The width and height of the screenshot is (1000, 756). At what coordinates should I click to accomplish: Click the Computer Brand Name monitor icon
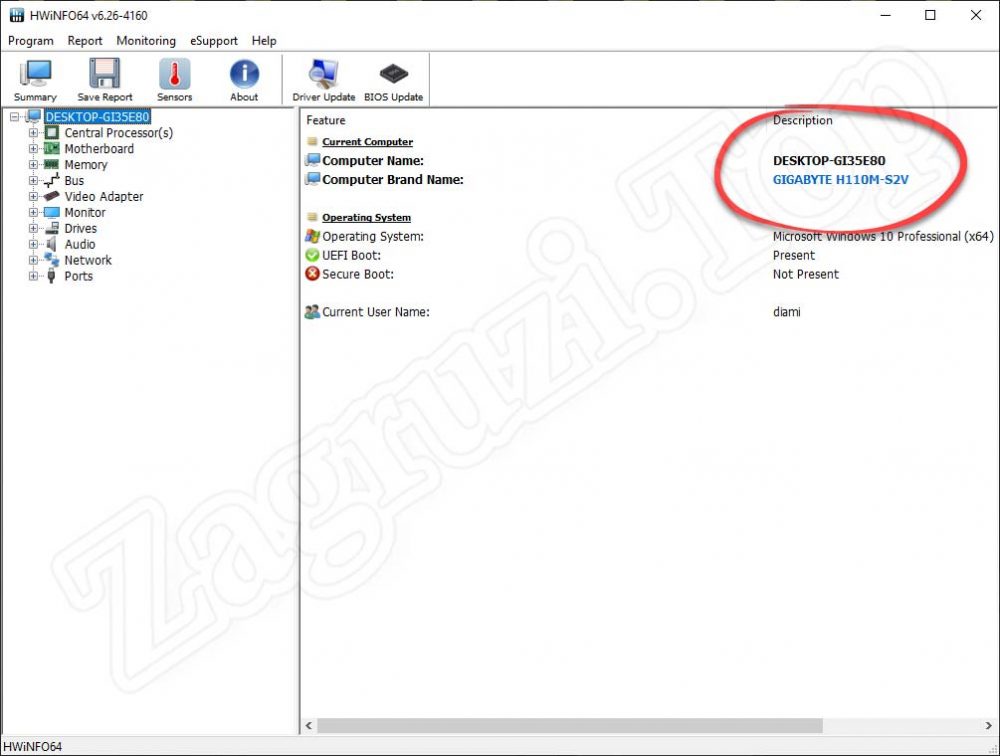[312, 179]
